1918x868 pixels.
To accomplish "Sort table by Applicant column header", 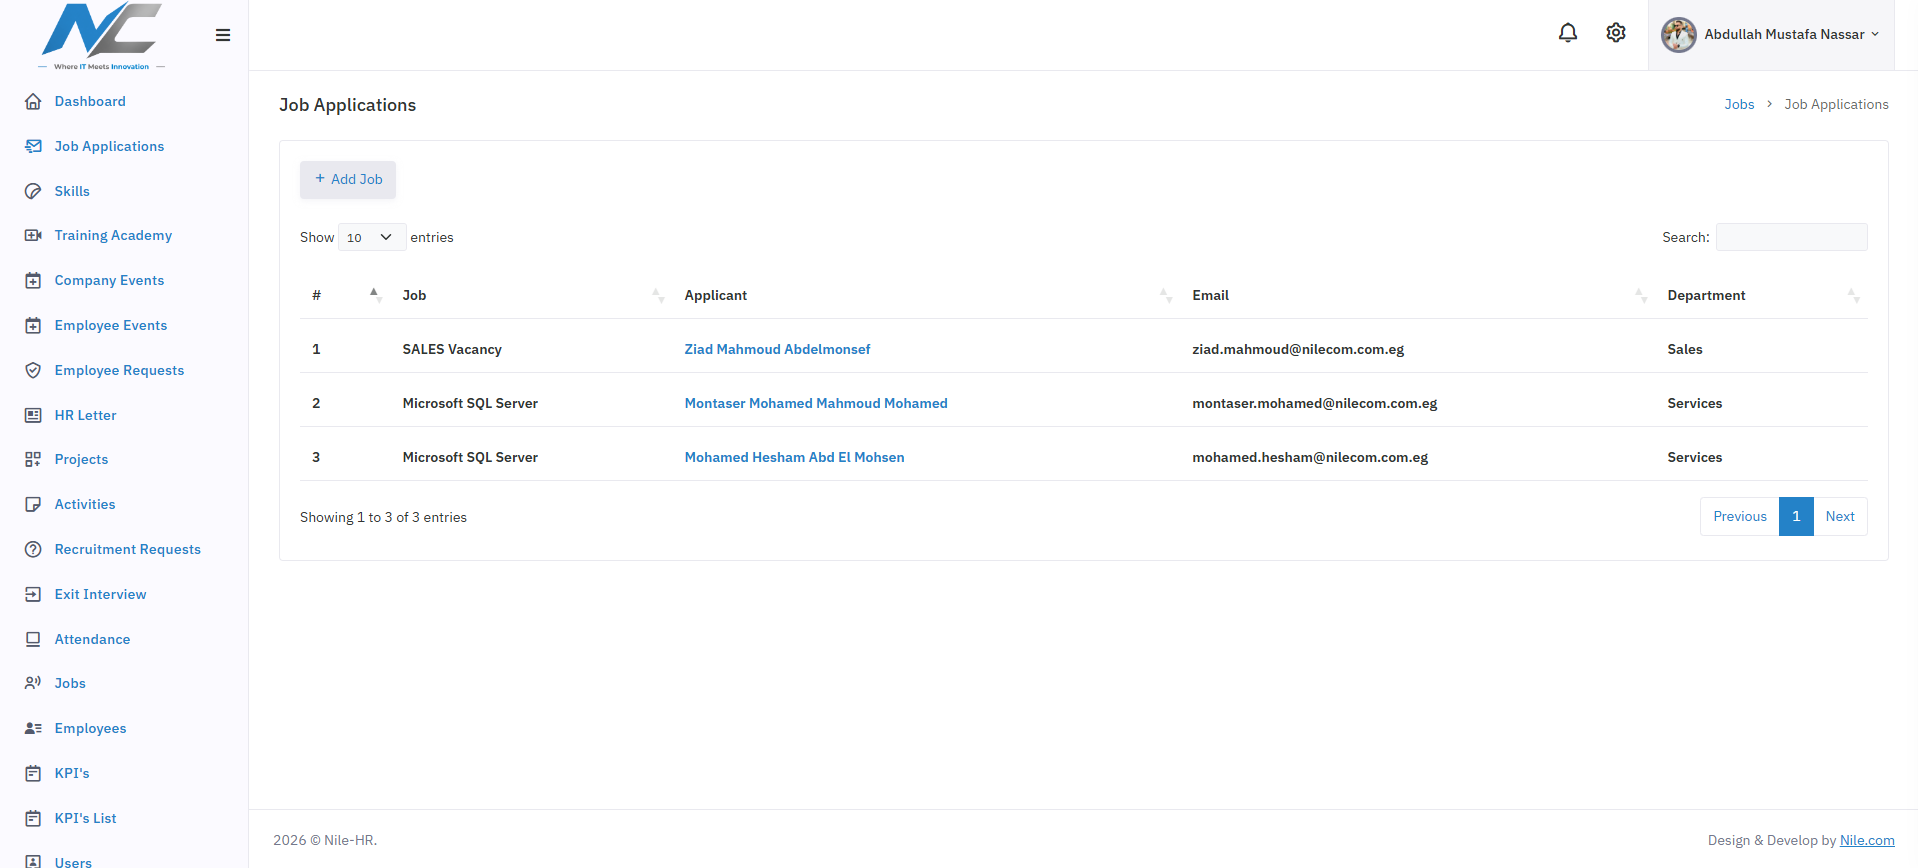I will (926, 295).
